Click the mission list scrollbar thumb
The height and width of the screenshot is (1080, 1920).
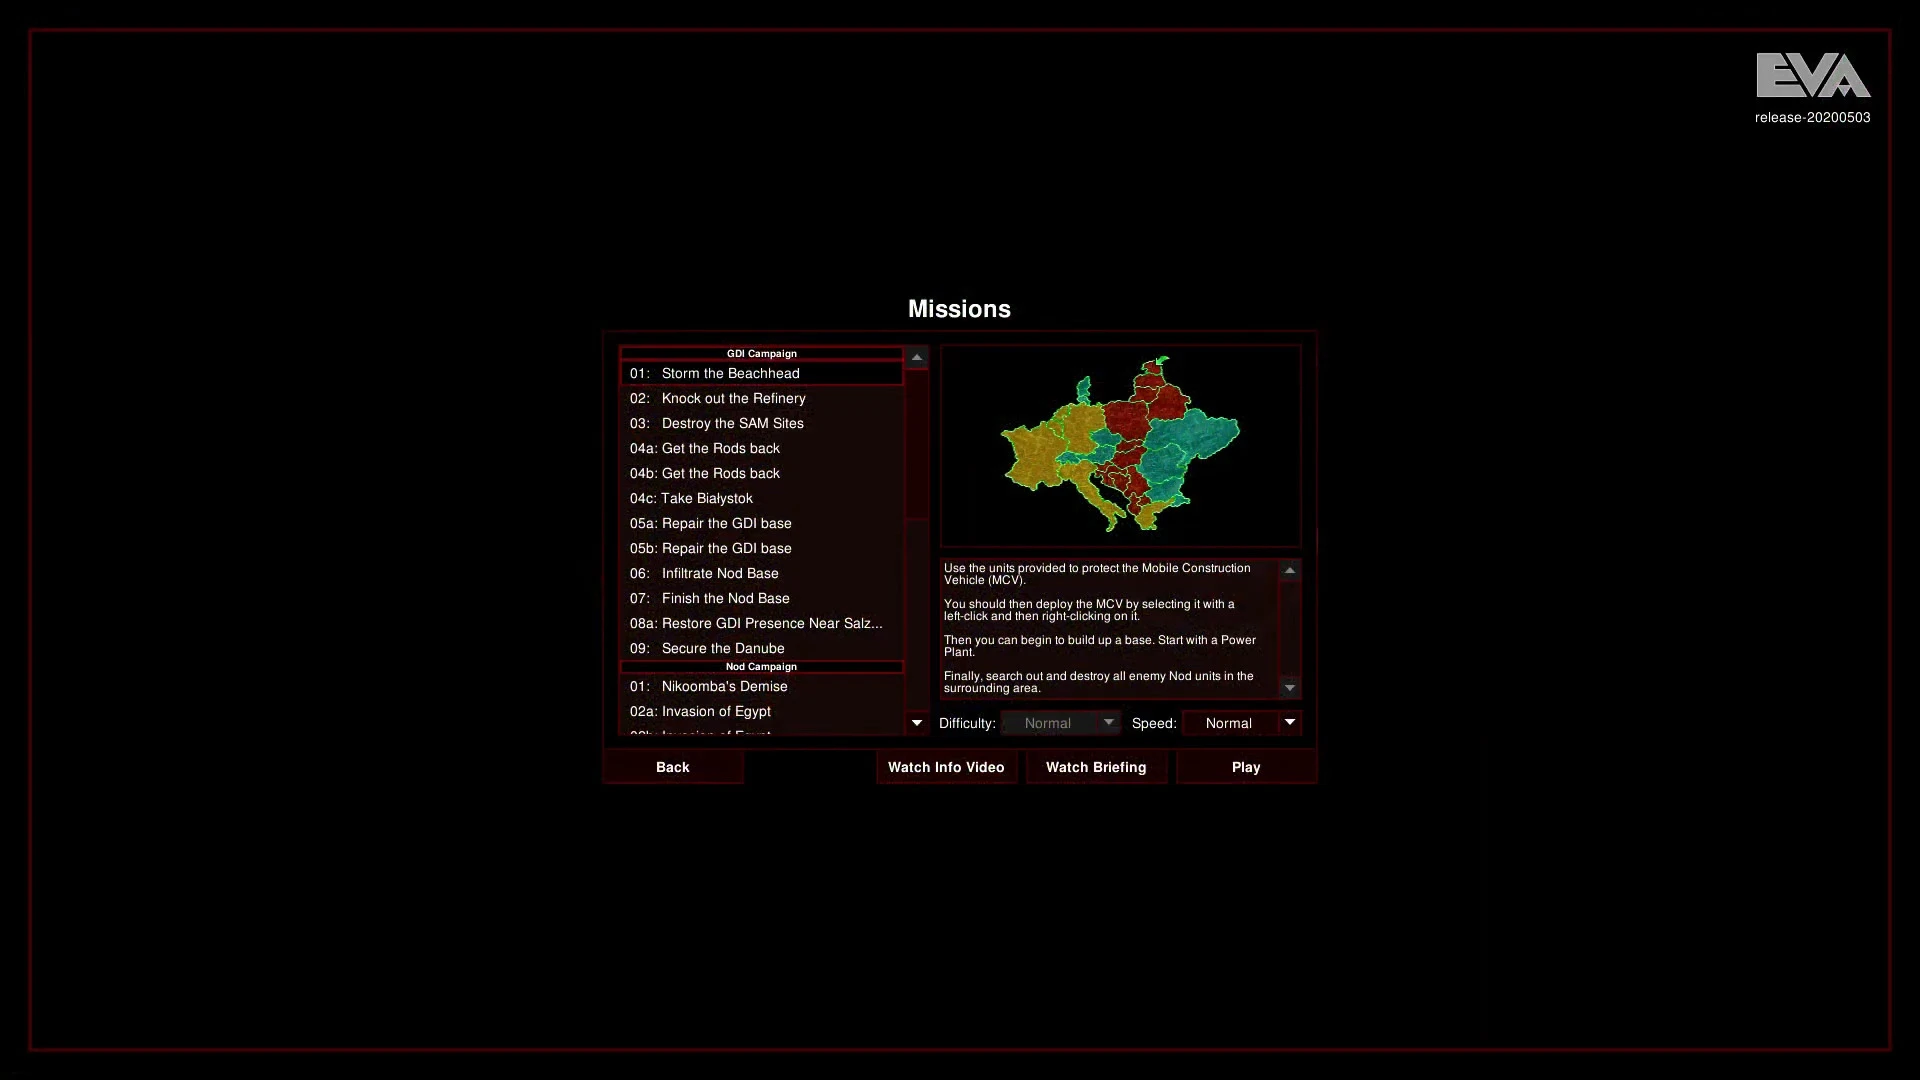[916, 443]
